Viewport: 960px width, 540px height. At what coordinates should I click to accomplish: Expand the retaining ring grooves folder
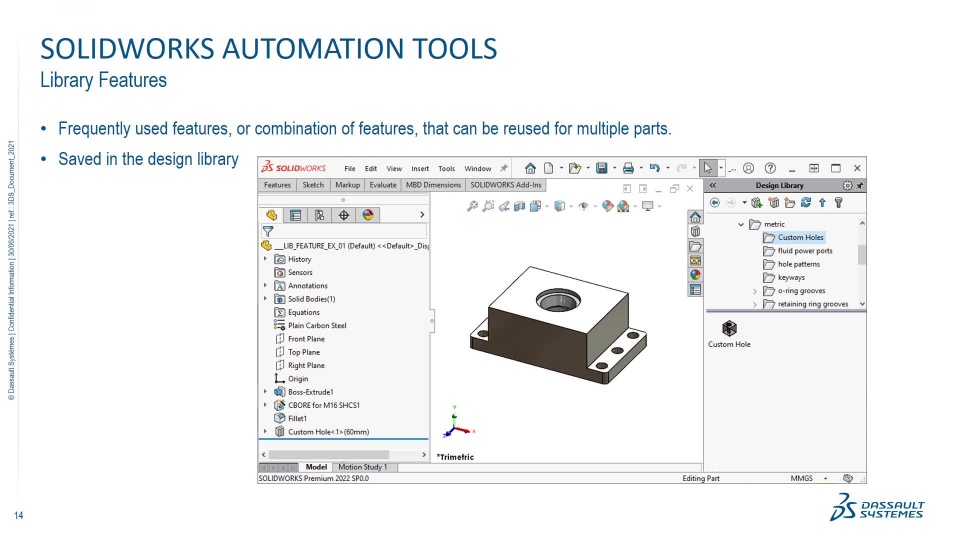pos(755,304)
